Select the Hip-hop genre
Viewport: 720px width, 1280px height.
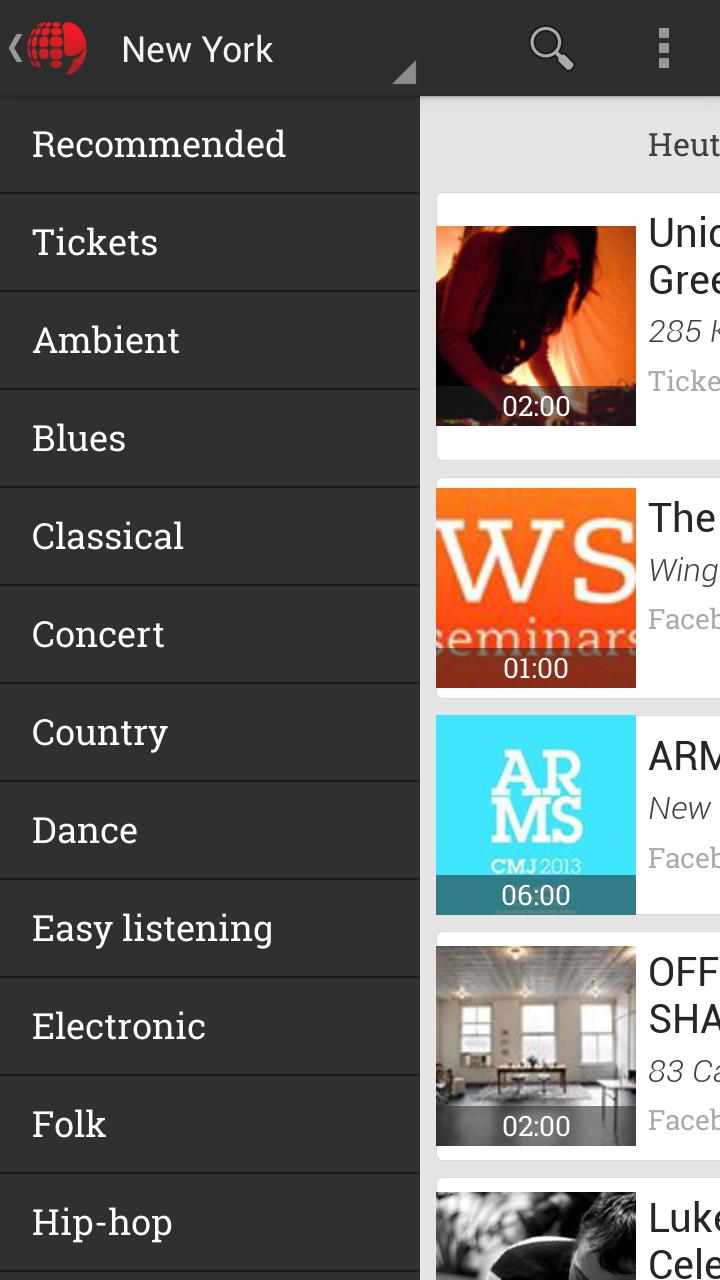click(x=210, y=1222)
